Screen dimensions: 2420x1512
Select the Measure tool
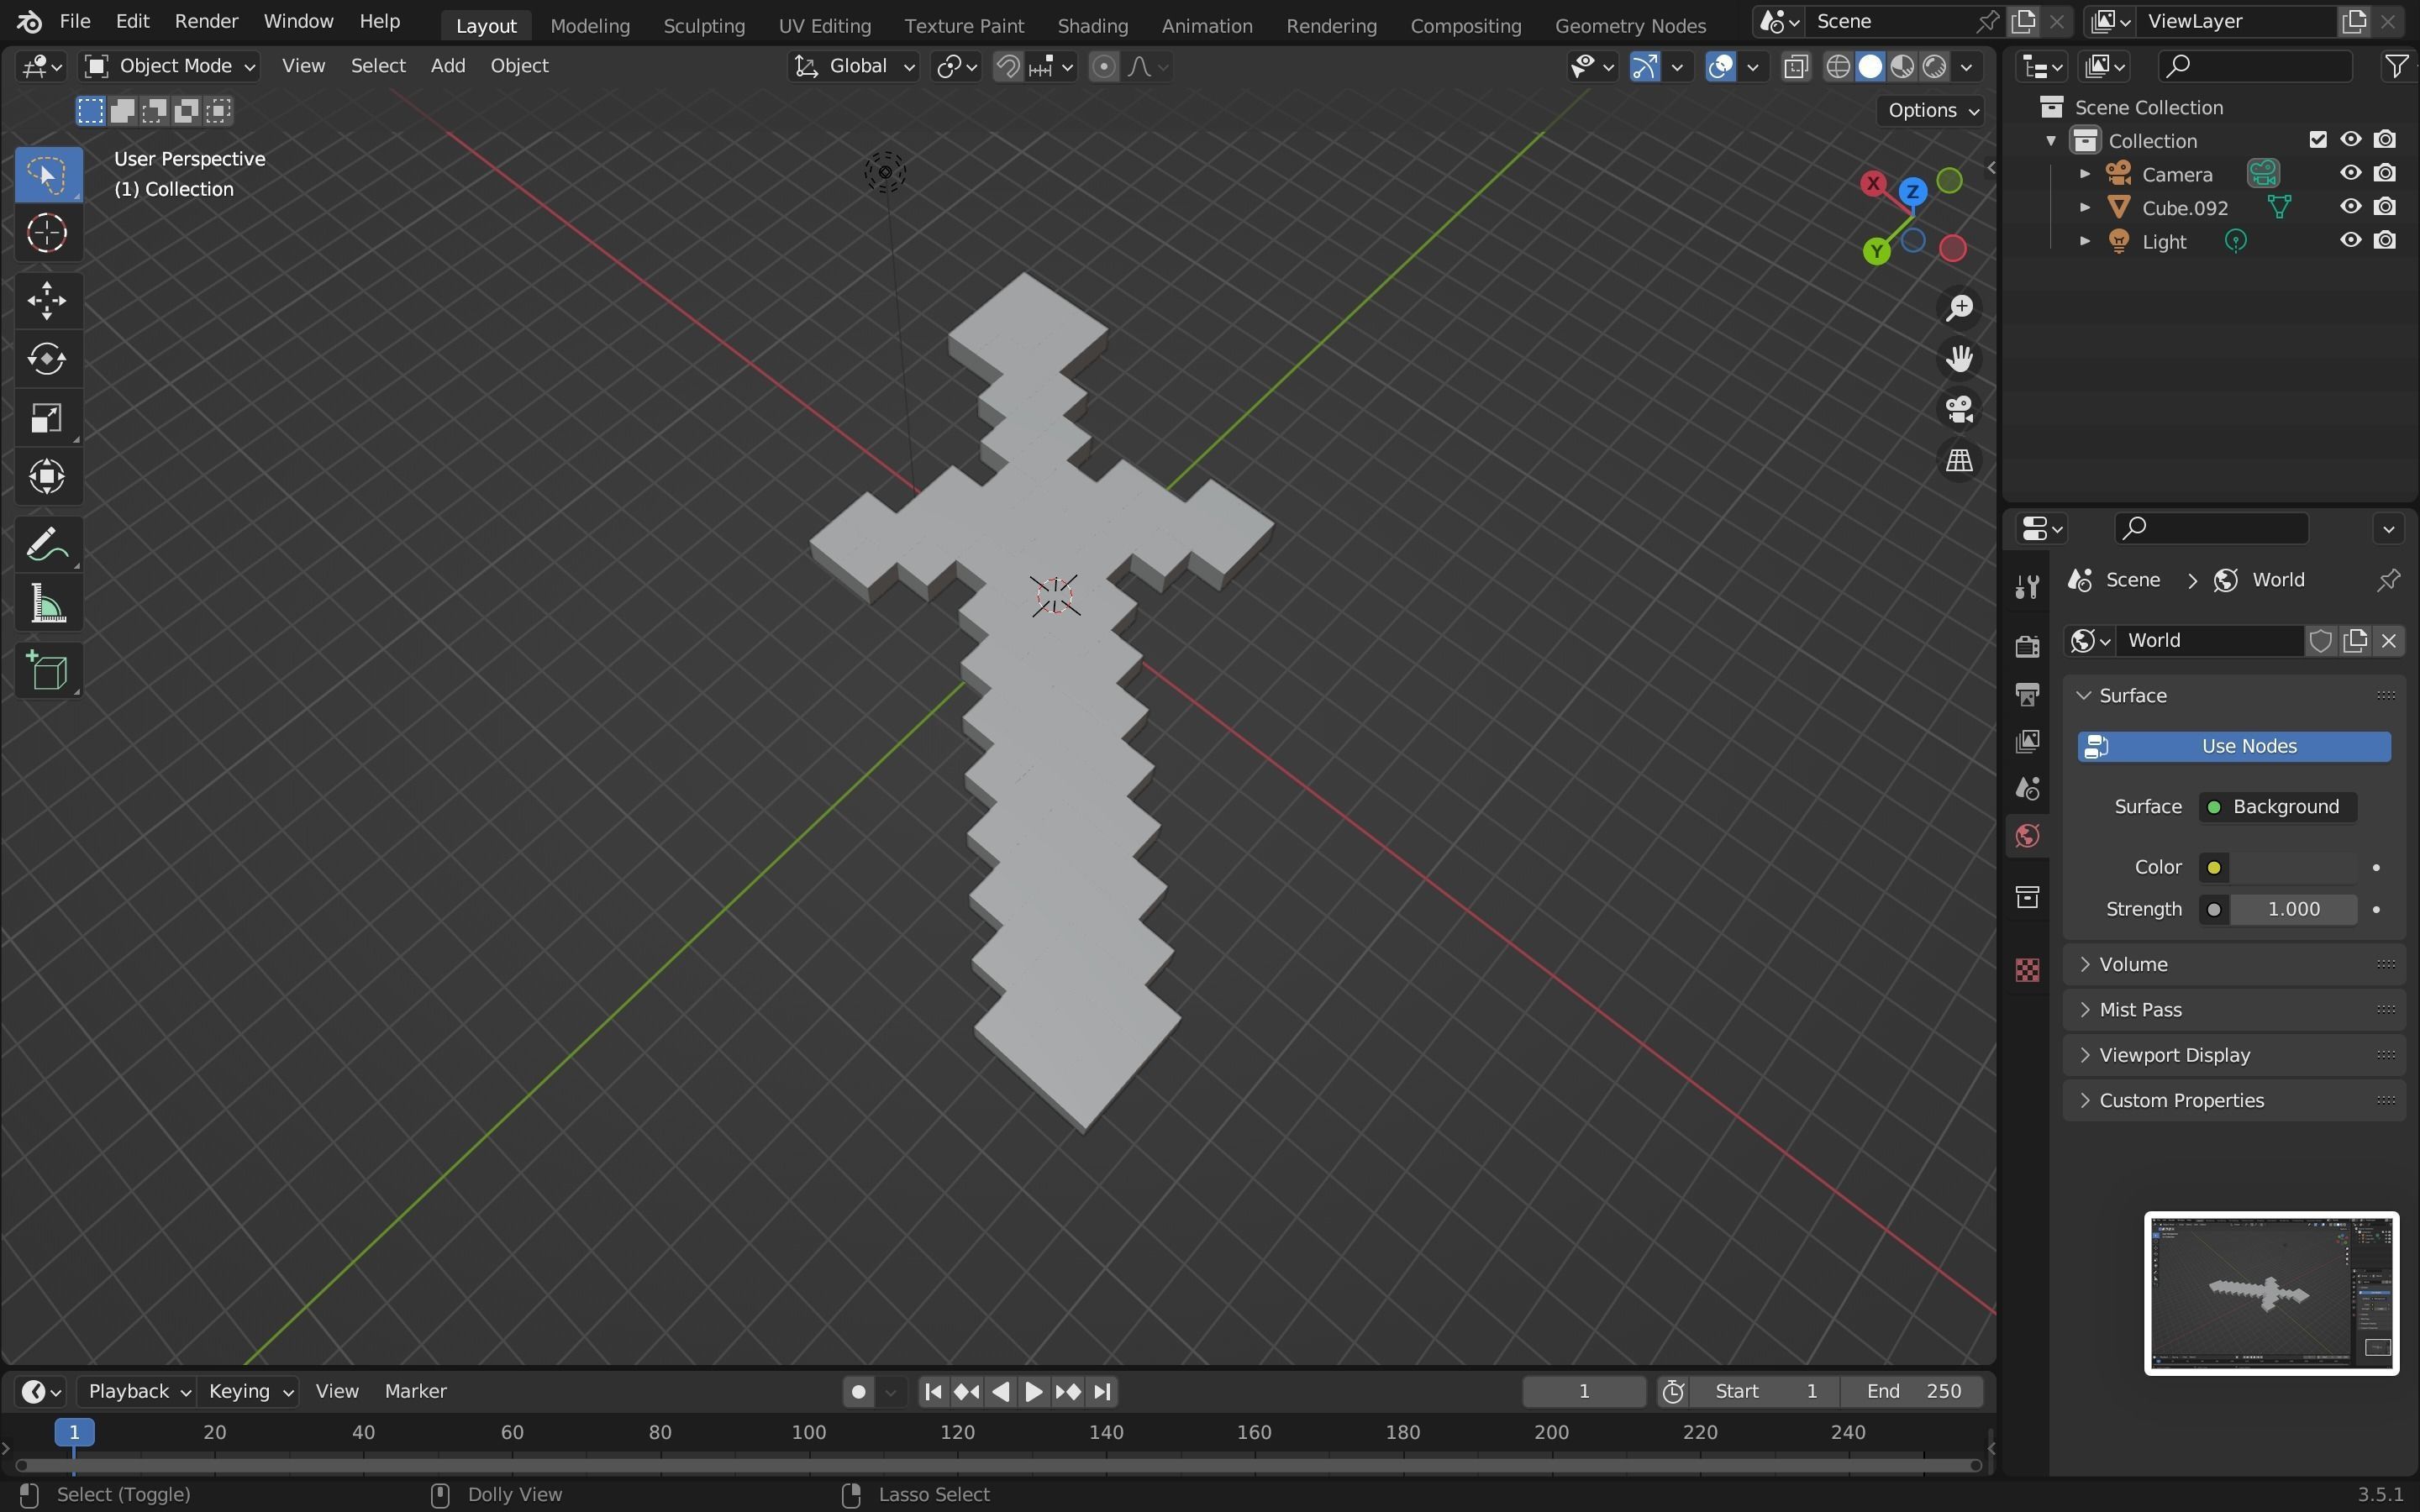(x=47, y=605)
